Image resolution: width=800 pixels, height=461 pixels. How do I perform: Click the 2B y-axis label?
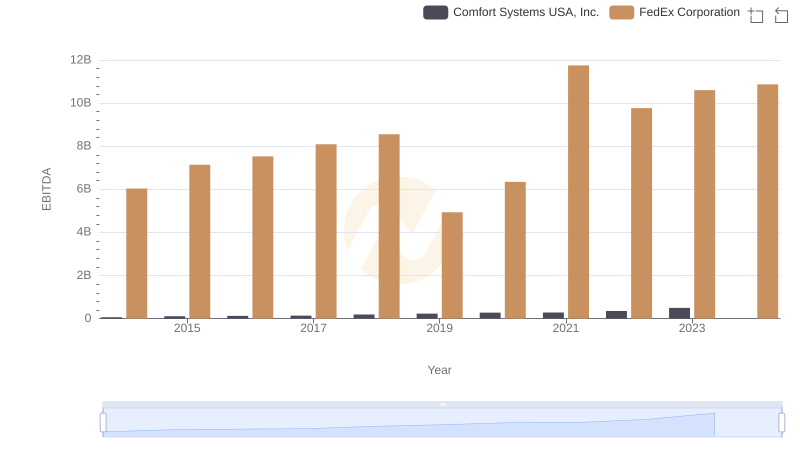[84, 275]
